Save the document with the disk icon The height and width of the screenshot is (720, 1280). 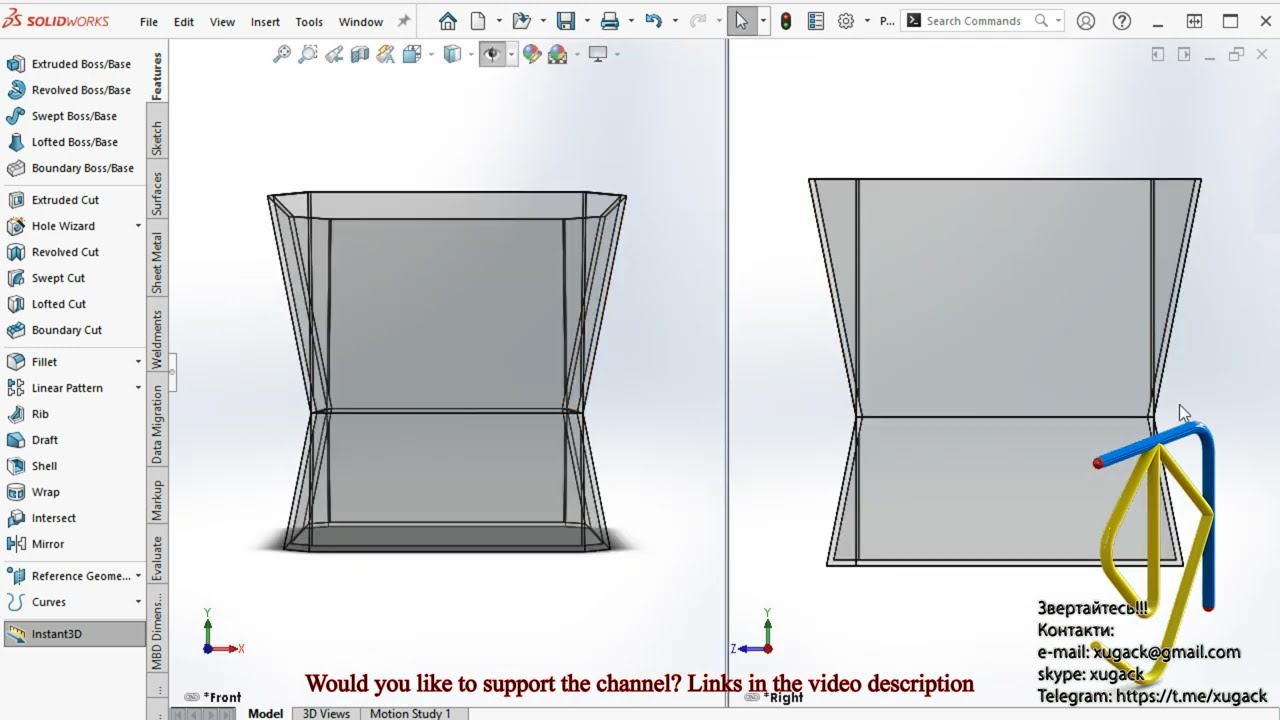[565, 21]
